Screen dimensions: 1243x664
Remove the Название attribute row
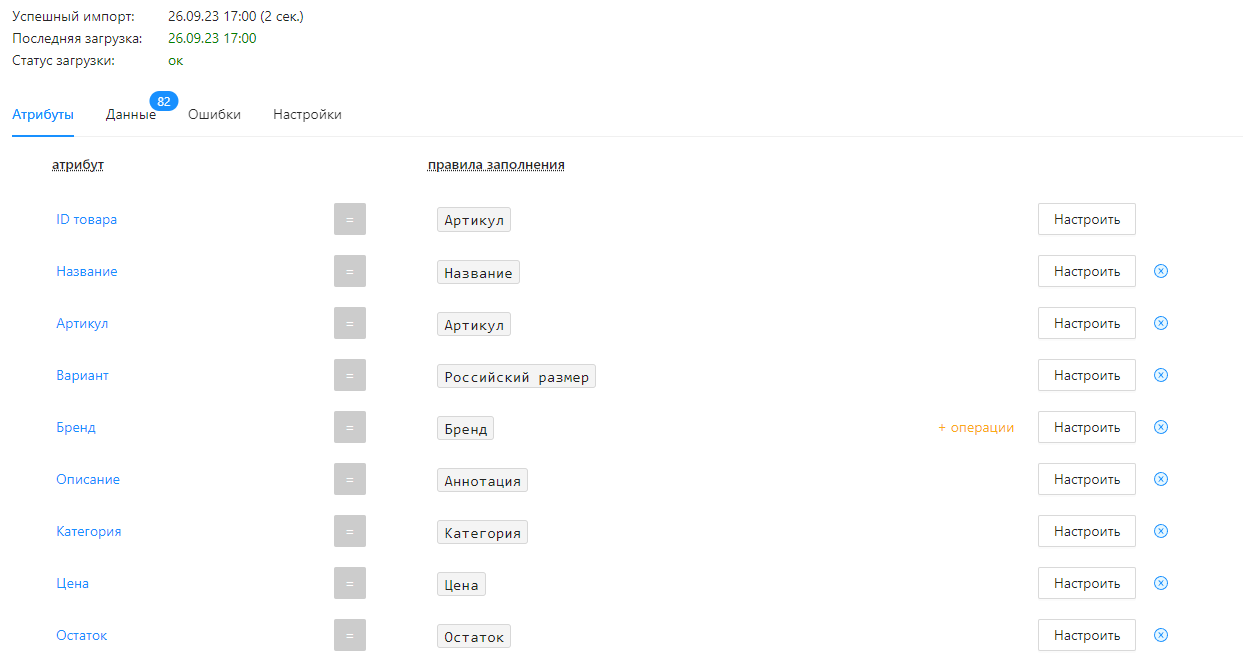1161,271
